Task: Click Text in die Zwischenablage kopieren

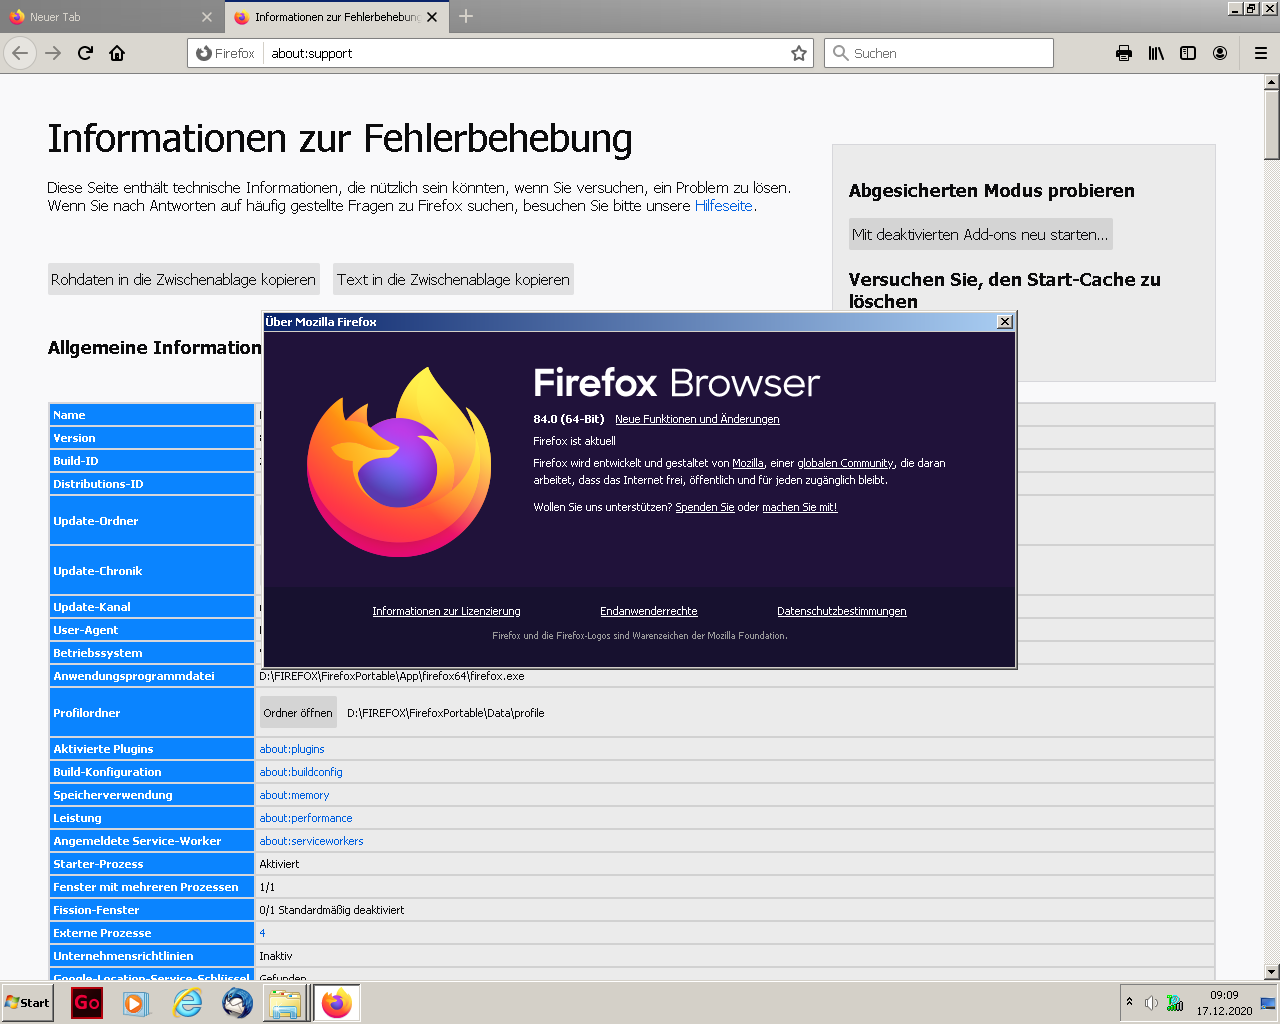Action: click(x=453, y=280)
